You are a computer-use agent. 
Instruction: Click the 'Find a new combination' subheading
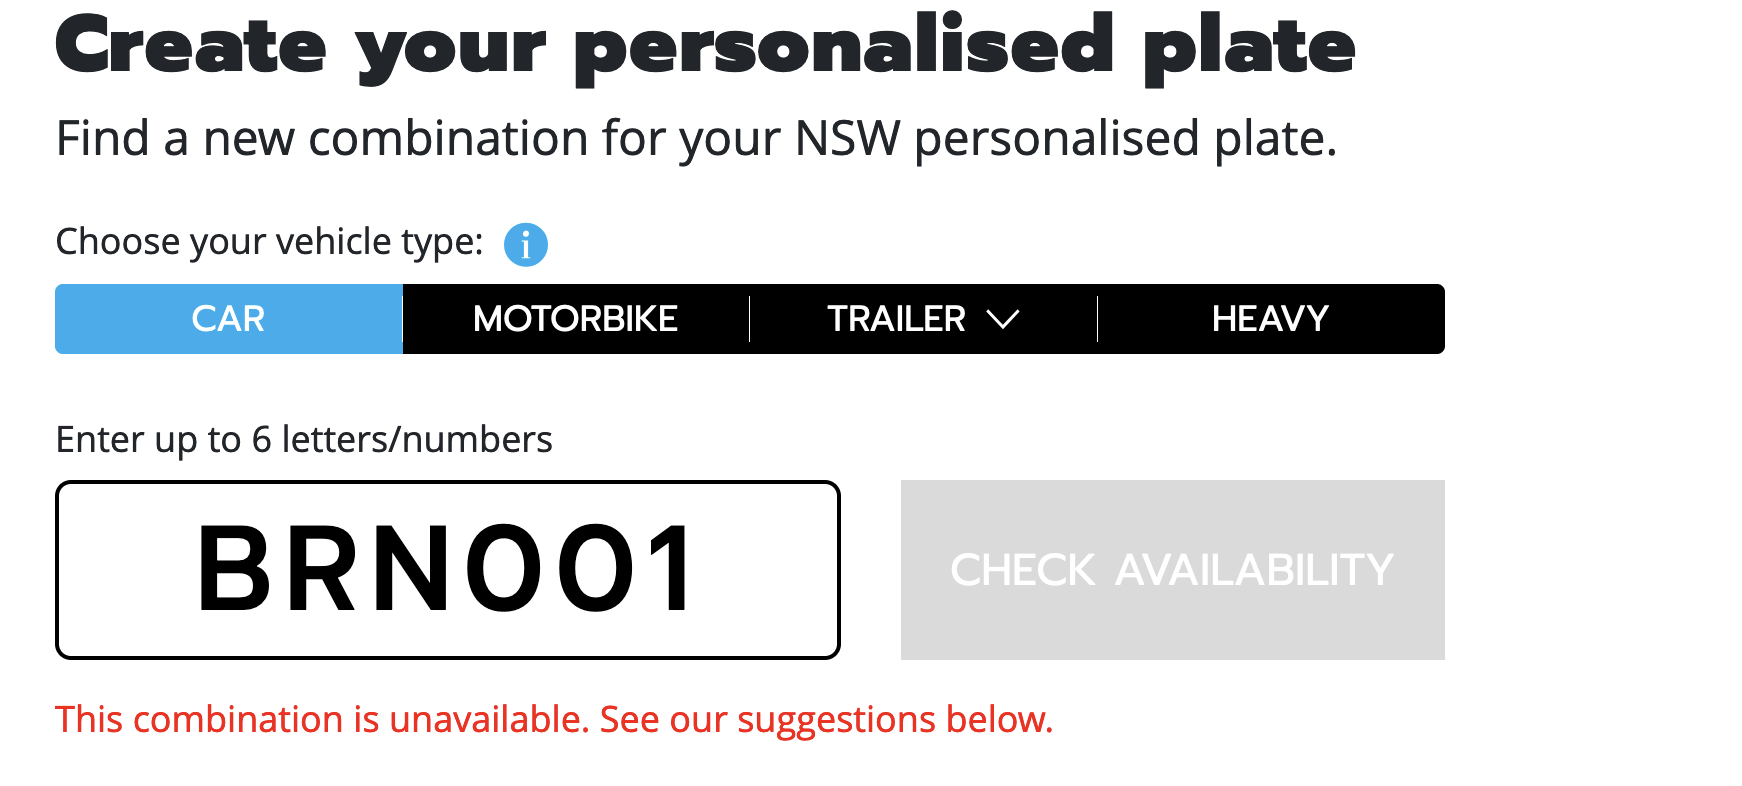pyautogui.click(x=696, y=138)
